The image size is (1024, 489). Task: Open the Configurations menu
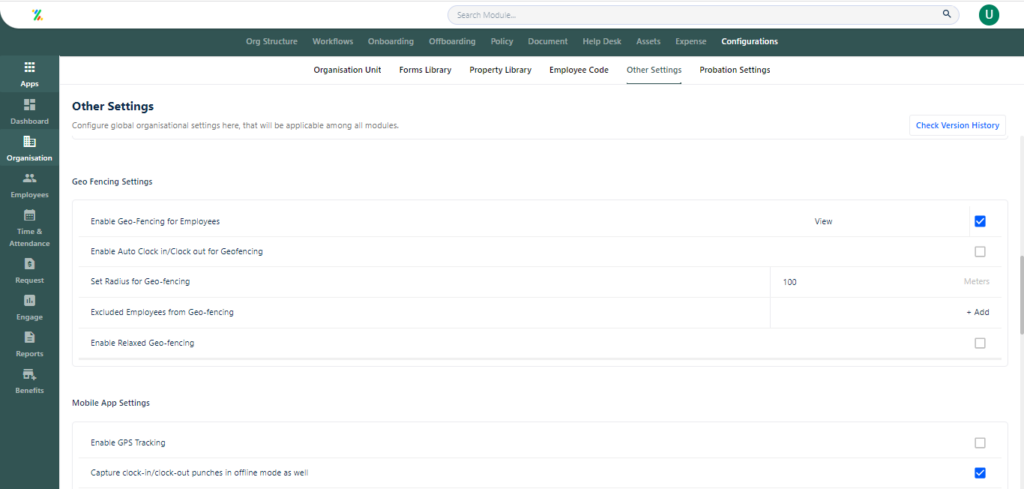tap(750, 41)
